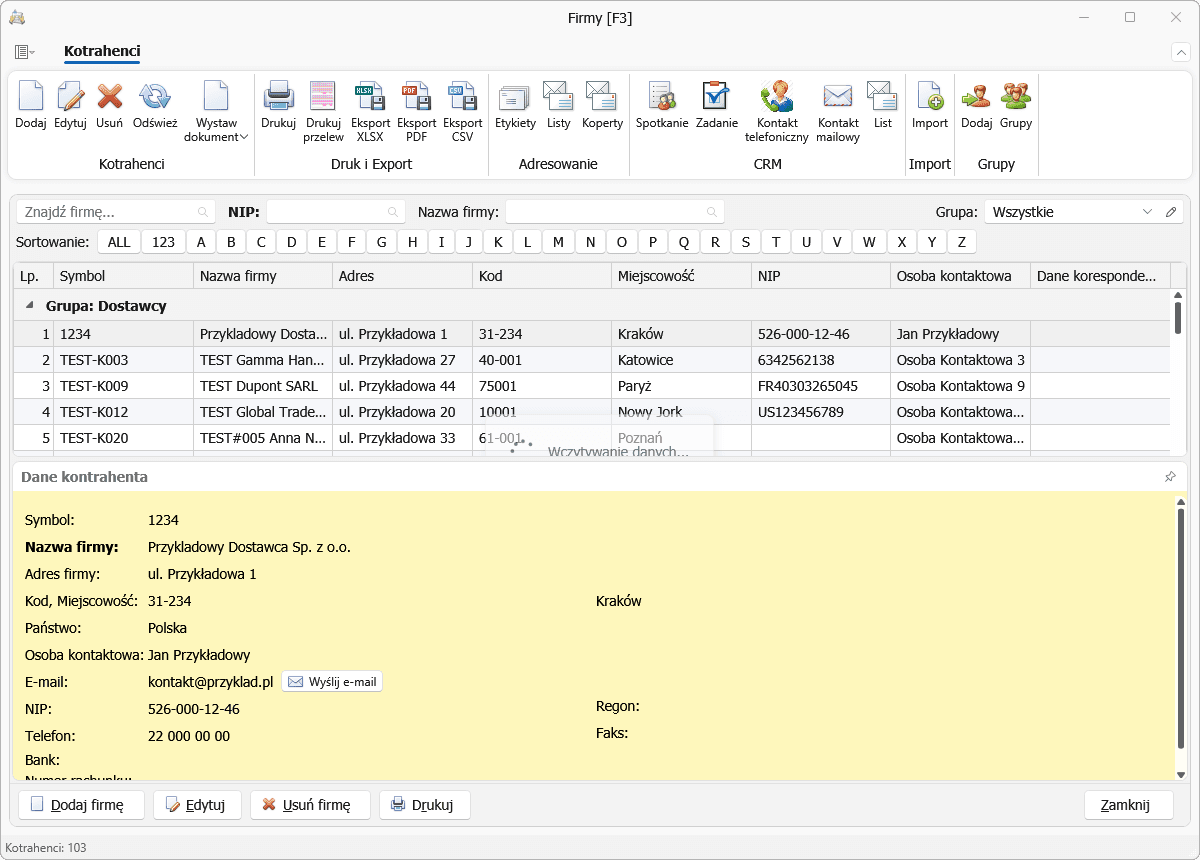Export the list with Eksport XLSX

(x=370, y=112)
